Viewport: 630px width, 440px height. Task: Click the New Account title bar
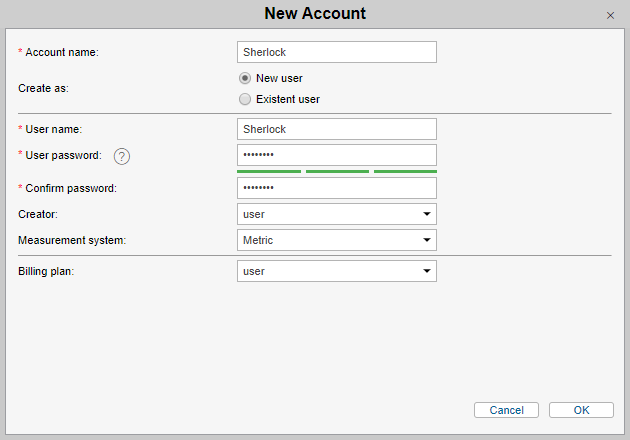tap(315, 14)
